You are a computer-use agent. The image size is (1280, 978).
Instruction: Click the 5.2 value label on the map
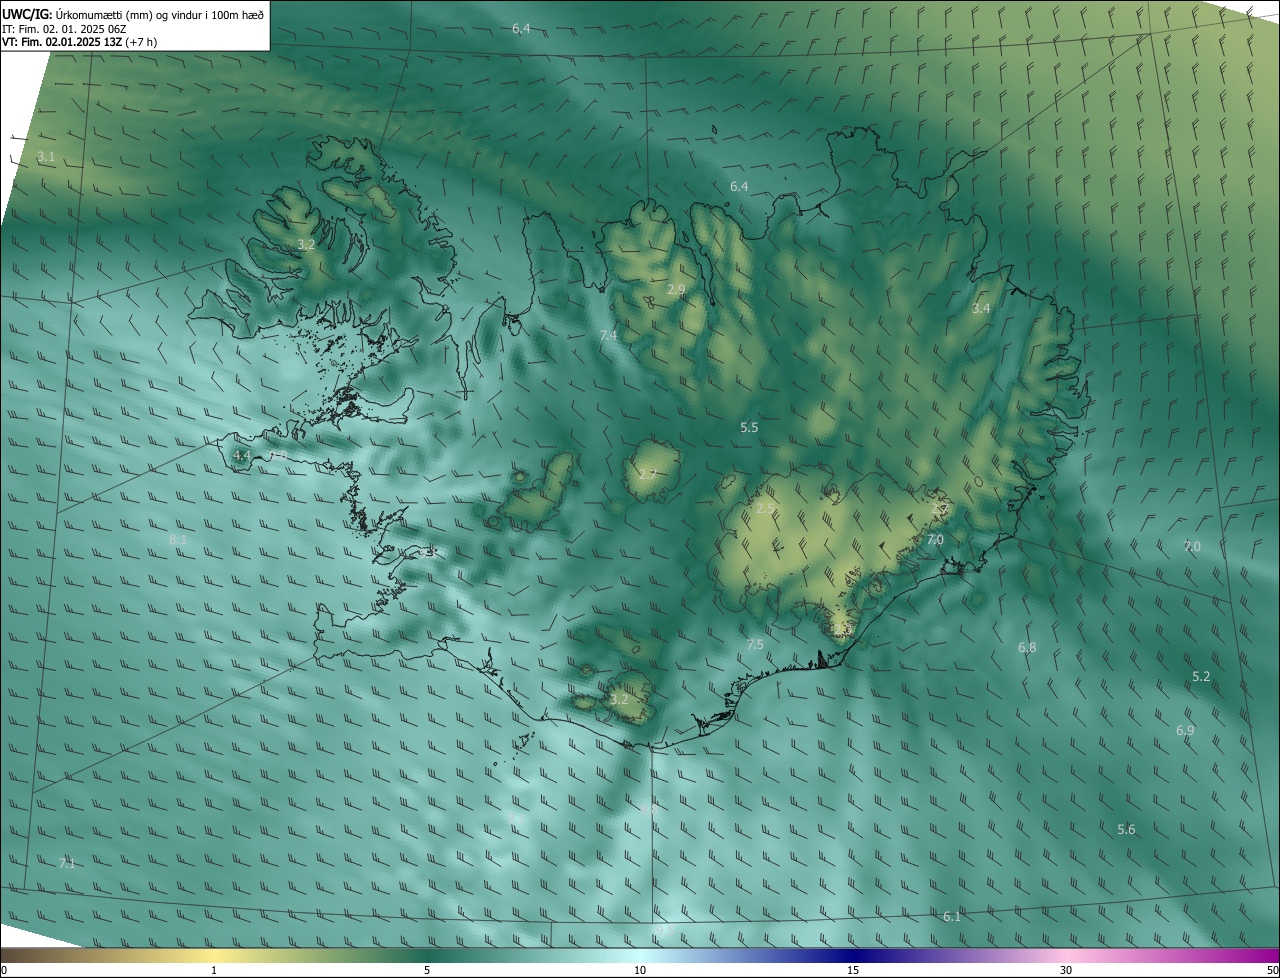click(x=1201, y=677)
